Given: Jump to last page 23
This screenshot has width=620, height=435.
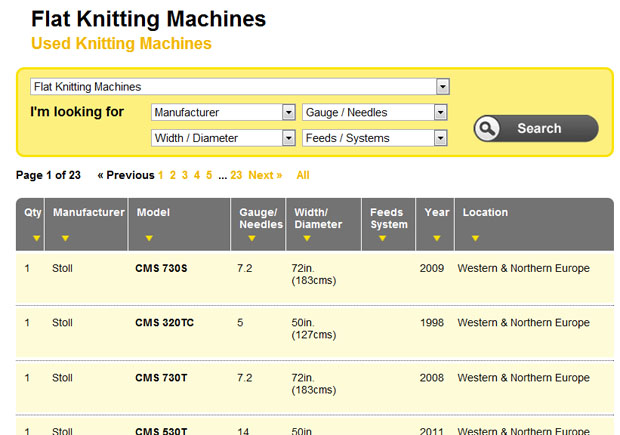Looking at the screenshot, I should click(236, 175).
